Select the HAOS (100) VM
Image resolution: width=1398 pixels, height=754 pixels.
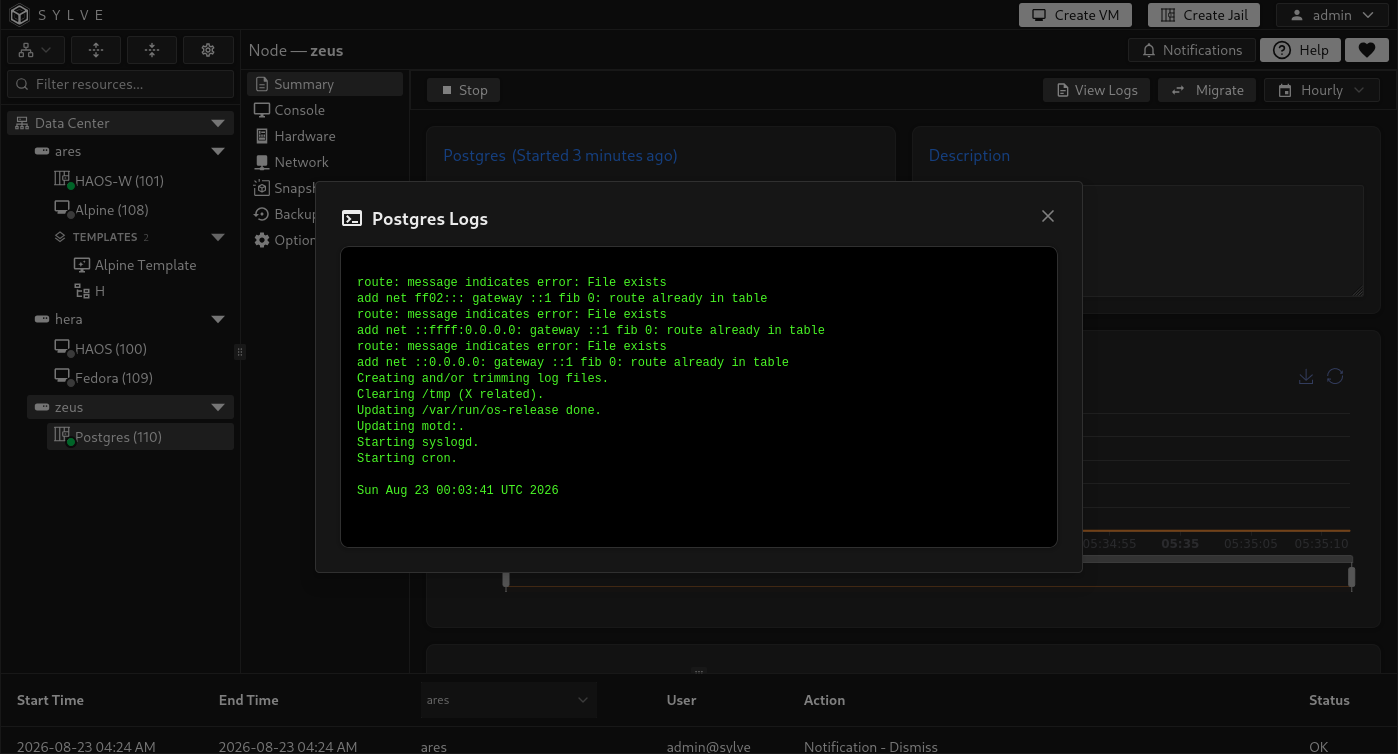click(111, 349)
